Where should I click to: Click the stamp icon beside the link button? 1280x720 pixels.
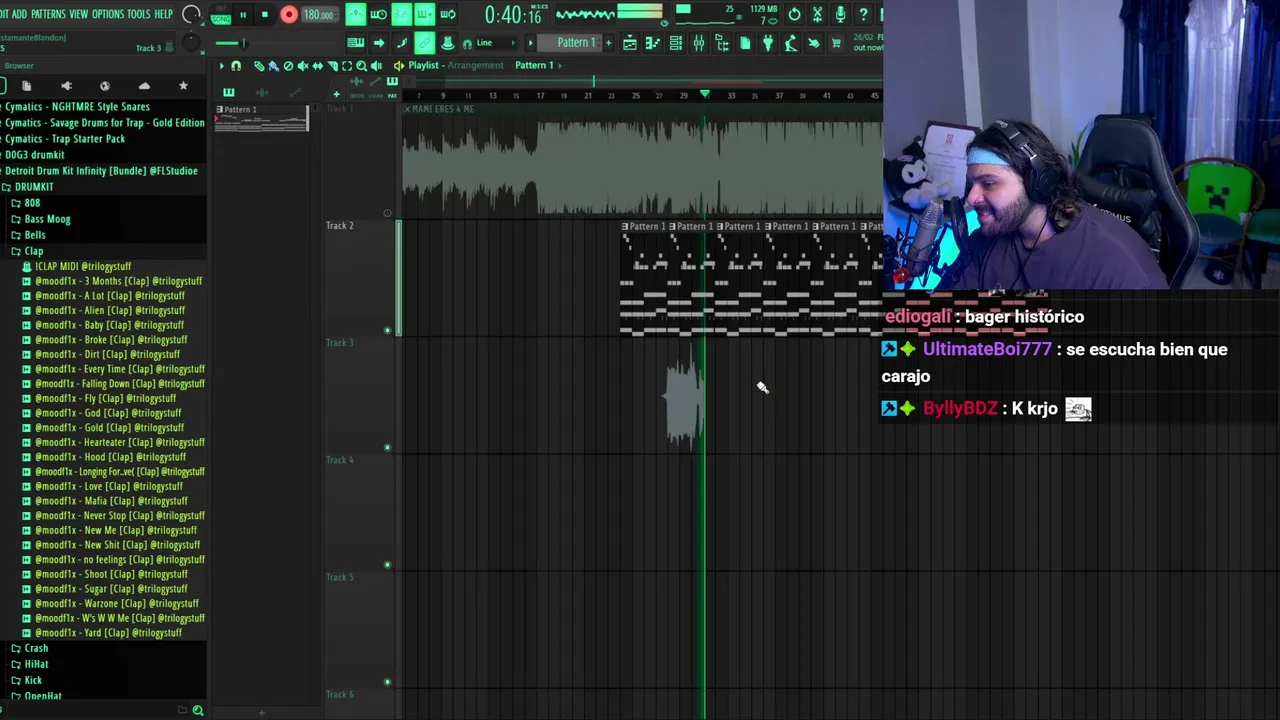448,42
